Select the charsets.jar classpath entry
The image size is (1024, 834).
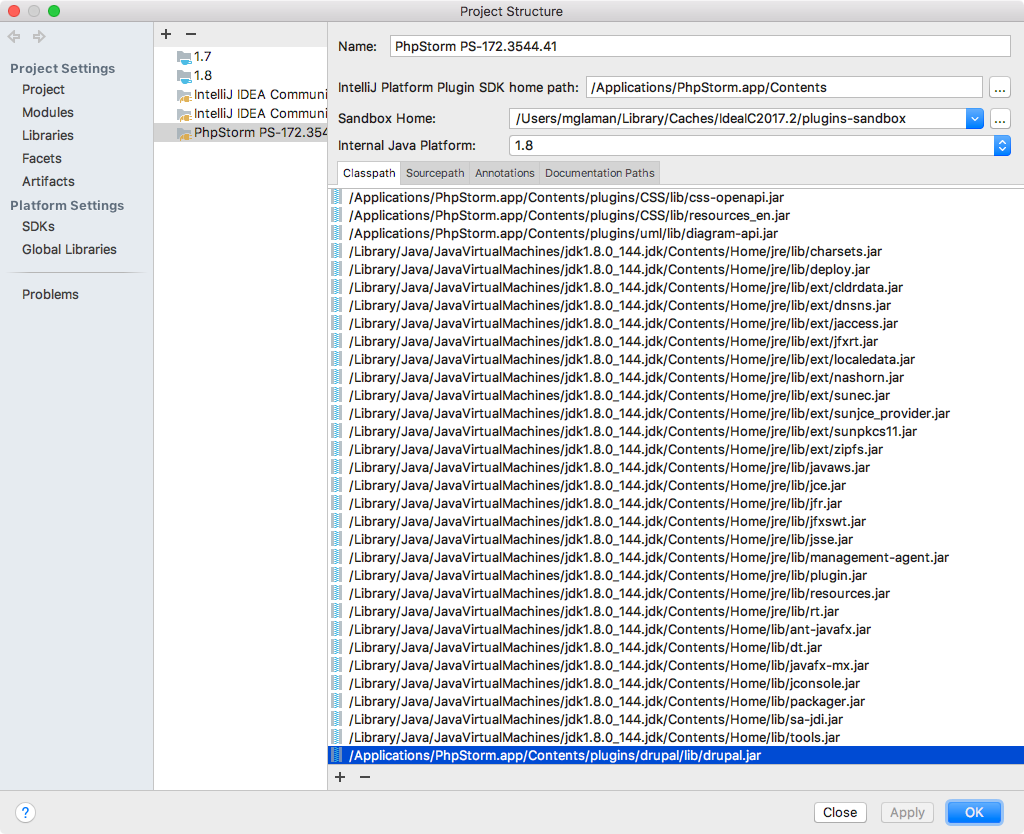pyautogui.click(x=676, y=251)
